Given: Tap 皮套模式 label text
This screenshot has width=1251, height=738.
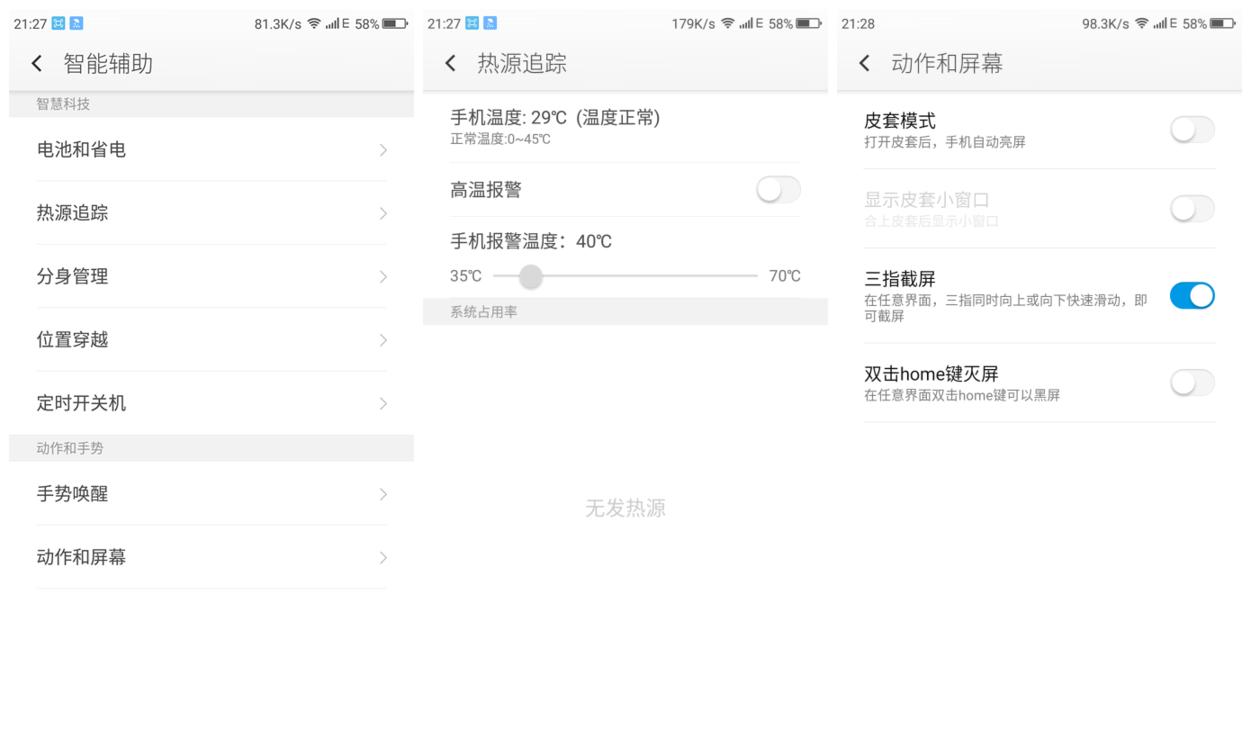Looking at the screenshot, I should pyautogui.click(x=900, y=121).
